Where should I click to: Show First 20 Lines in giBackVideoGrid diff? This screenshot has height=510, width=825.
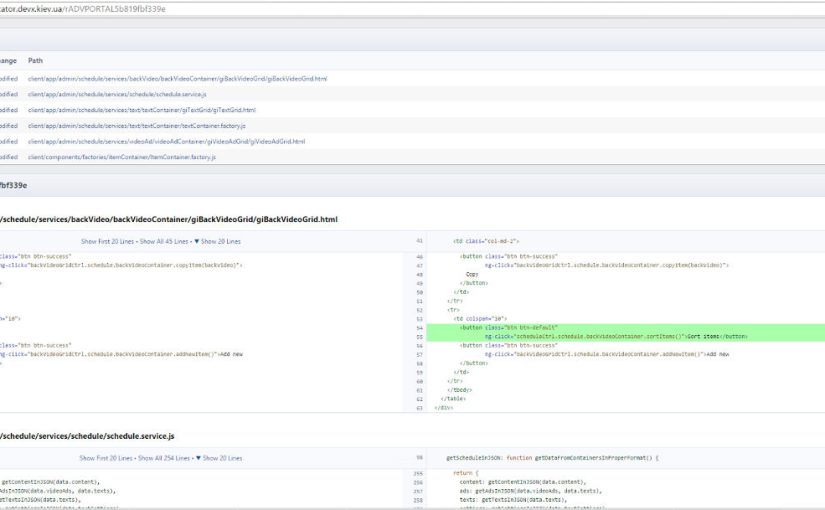[108, 241]
